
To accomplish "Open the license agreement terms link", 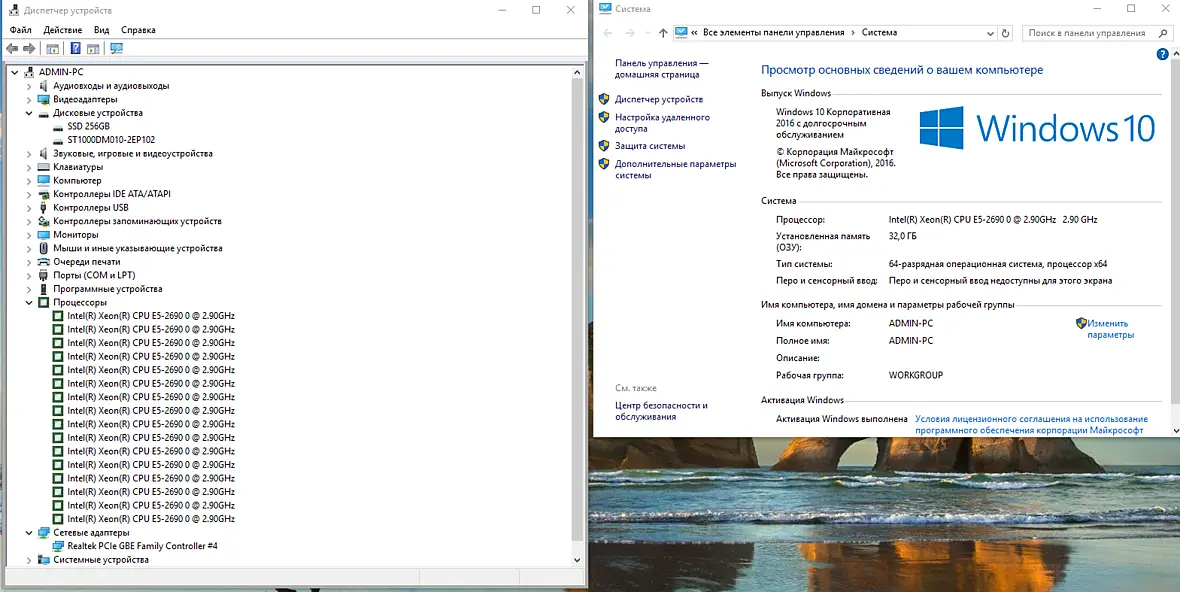I will [x=1031, y=424].
